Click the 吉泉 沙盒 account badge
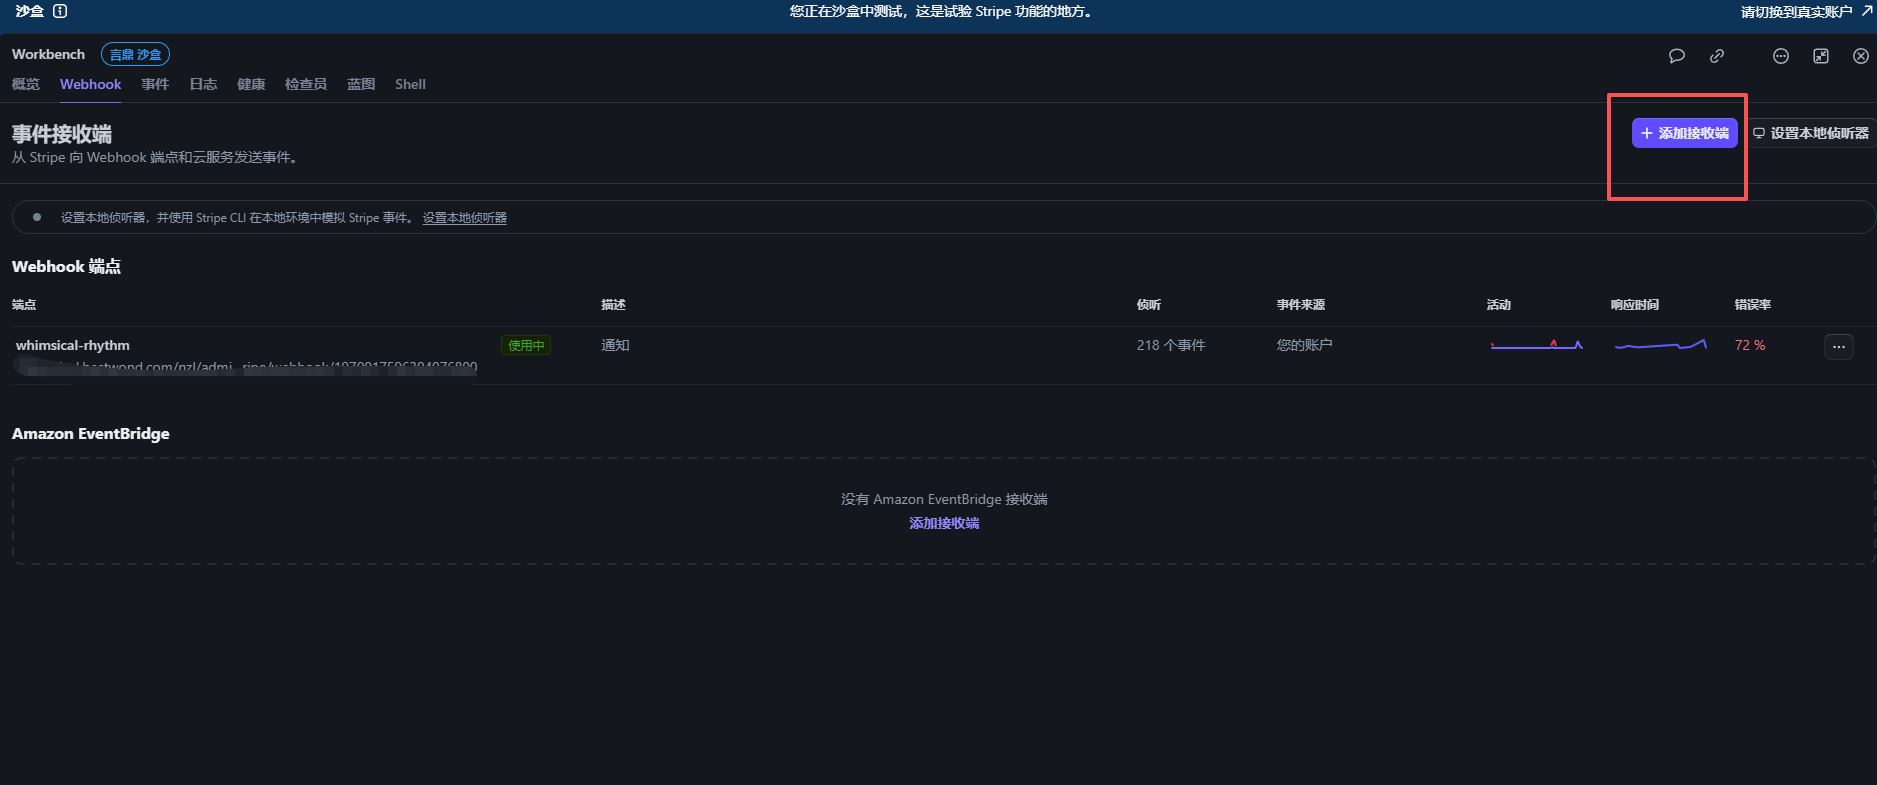Viewport: 1877px width, 785px height. 135,54
